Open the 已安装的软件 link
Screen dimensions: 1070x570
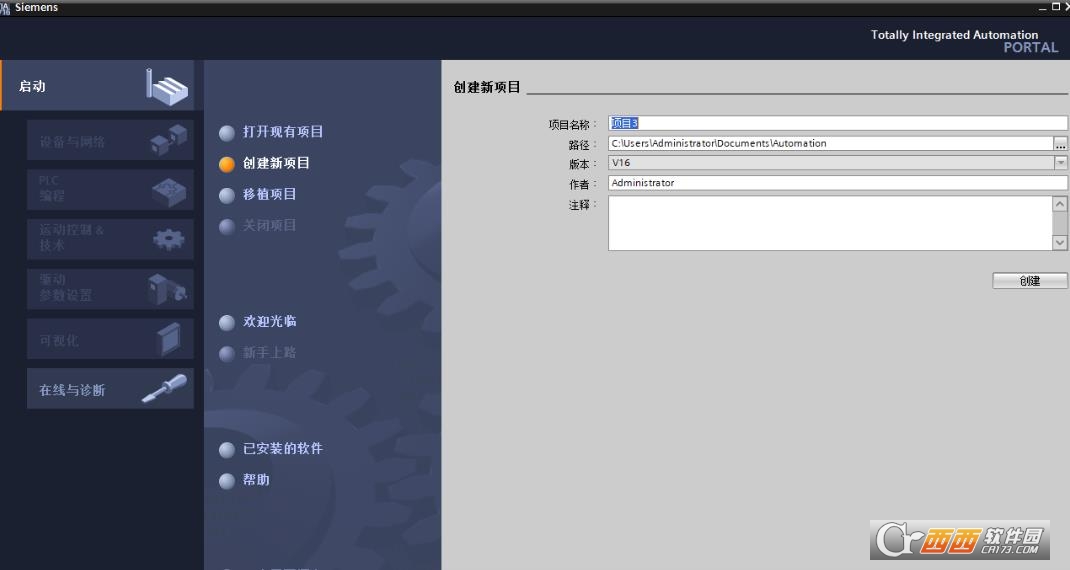[x=283, y=448]
